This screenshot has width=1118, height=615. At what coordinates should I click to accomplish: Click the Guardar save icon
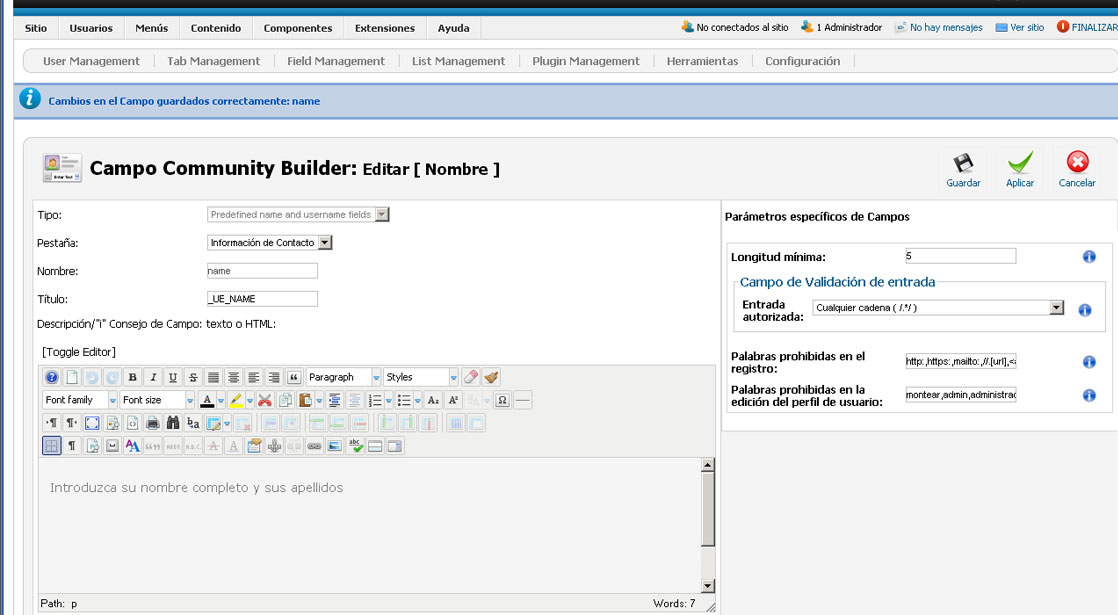pyautogui.click(x=963, y=163)
